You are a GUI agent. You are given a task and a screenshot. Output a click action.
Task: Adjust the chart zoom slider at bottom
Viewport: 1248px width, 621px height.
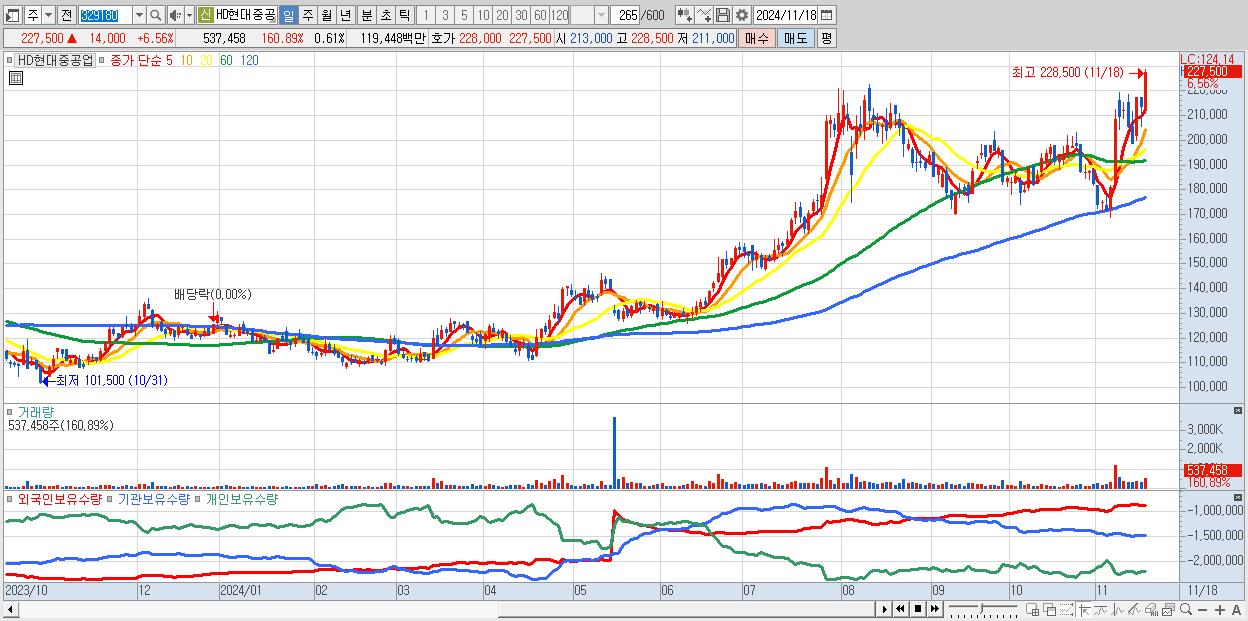[x=982, y=608]
